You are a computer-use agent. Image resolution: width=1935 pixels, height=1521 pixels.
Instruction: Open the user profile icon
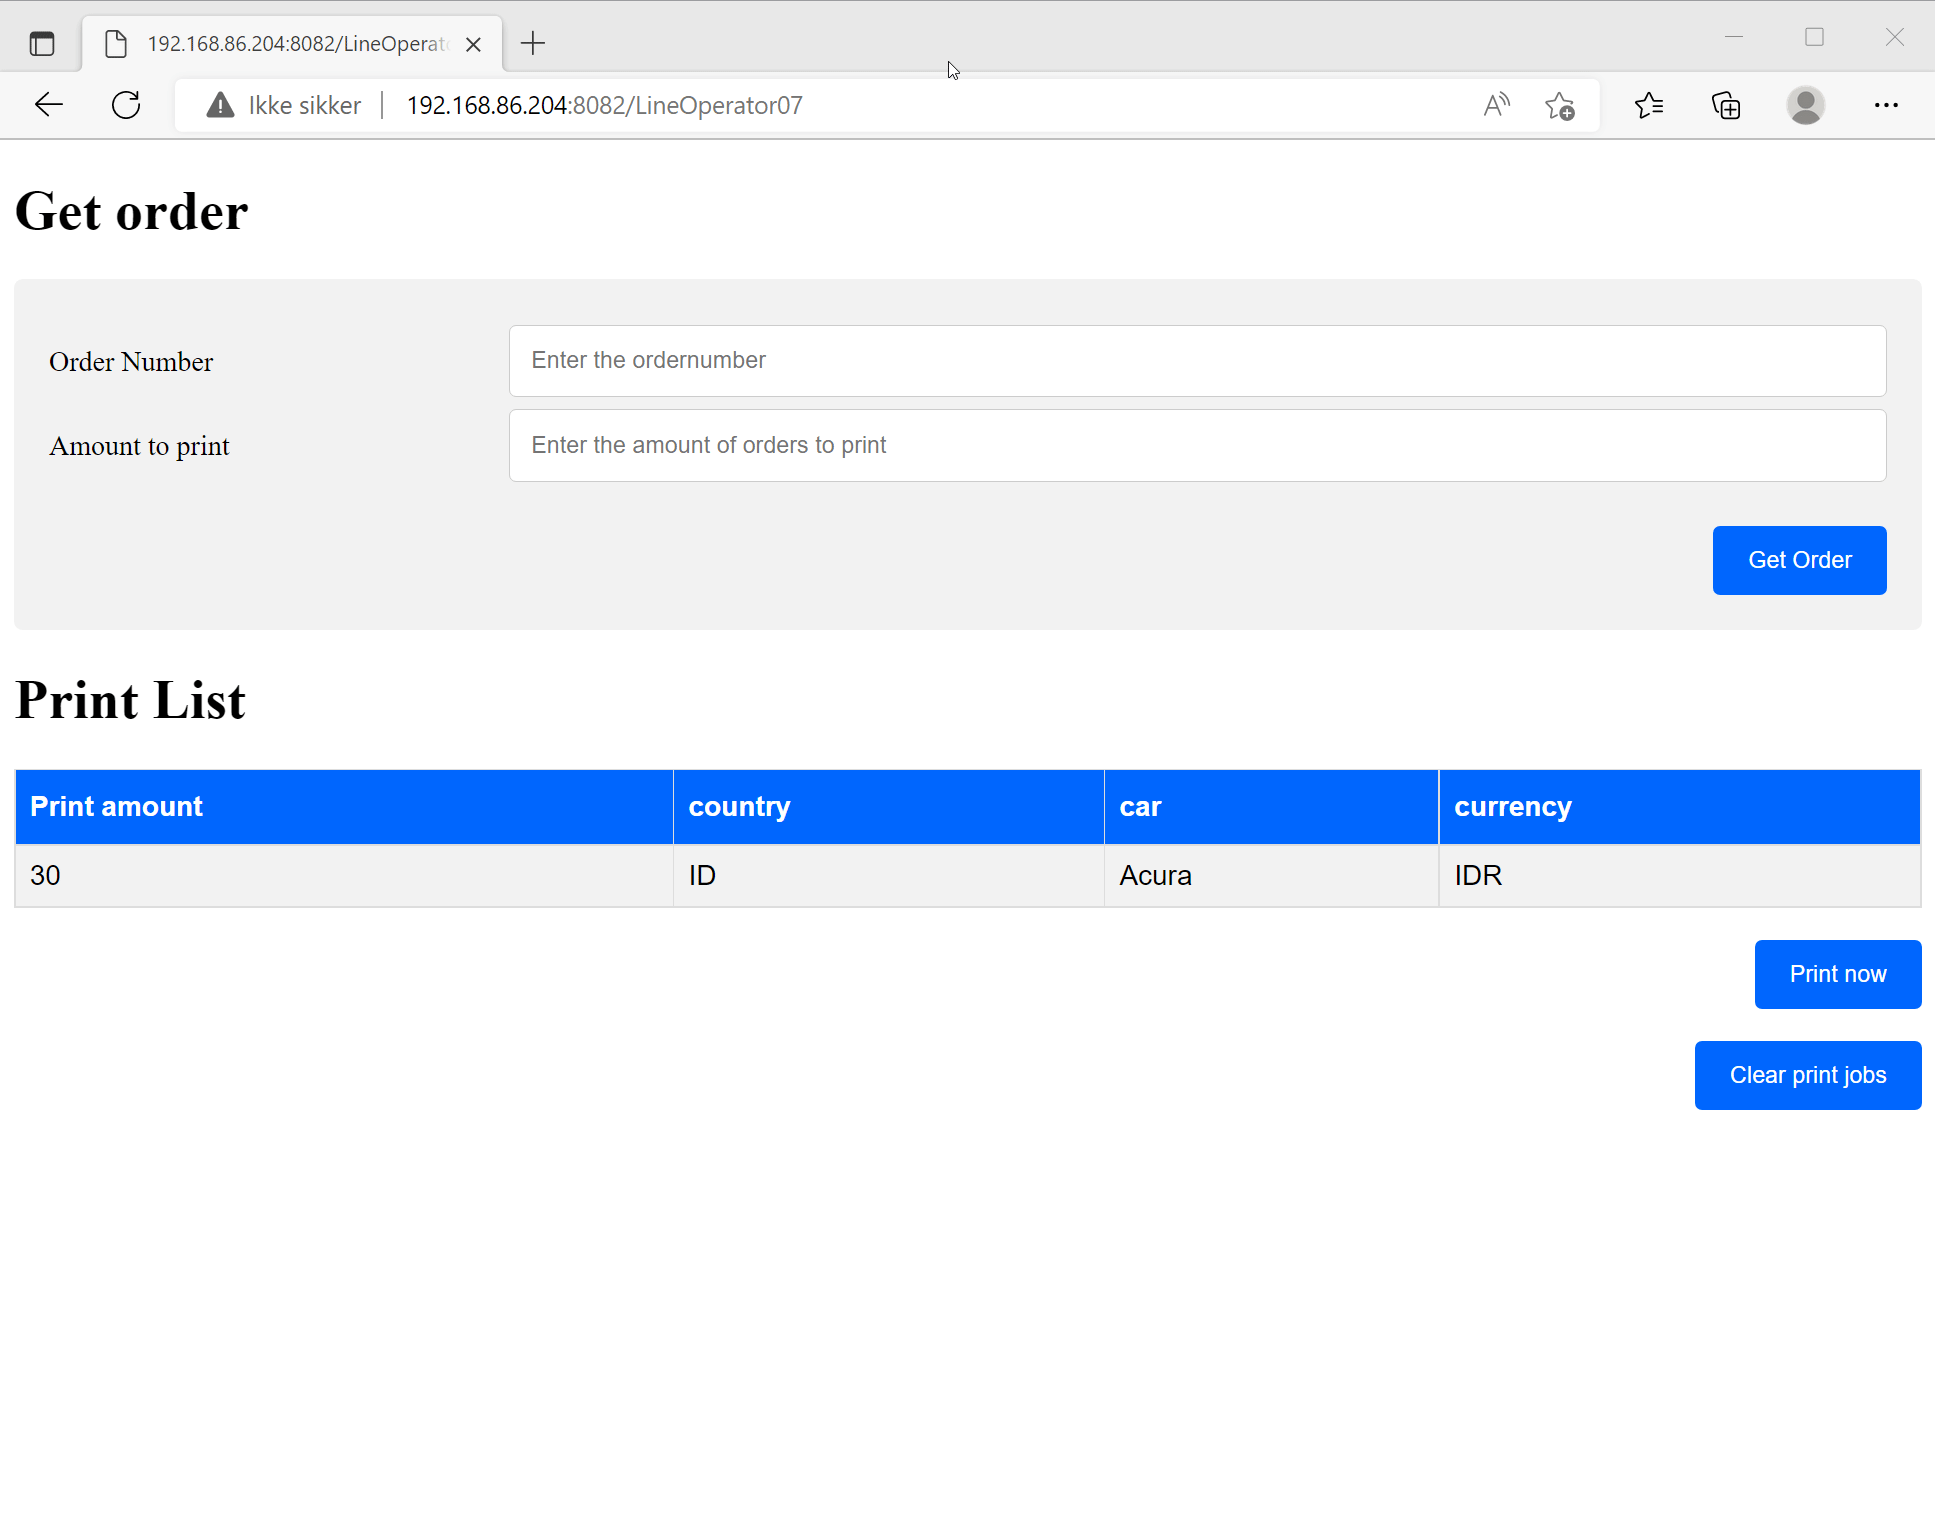[1805, 105]
